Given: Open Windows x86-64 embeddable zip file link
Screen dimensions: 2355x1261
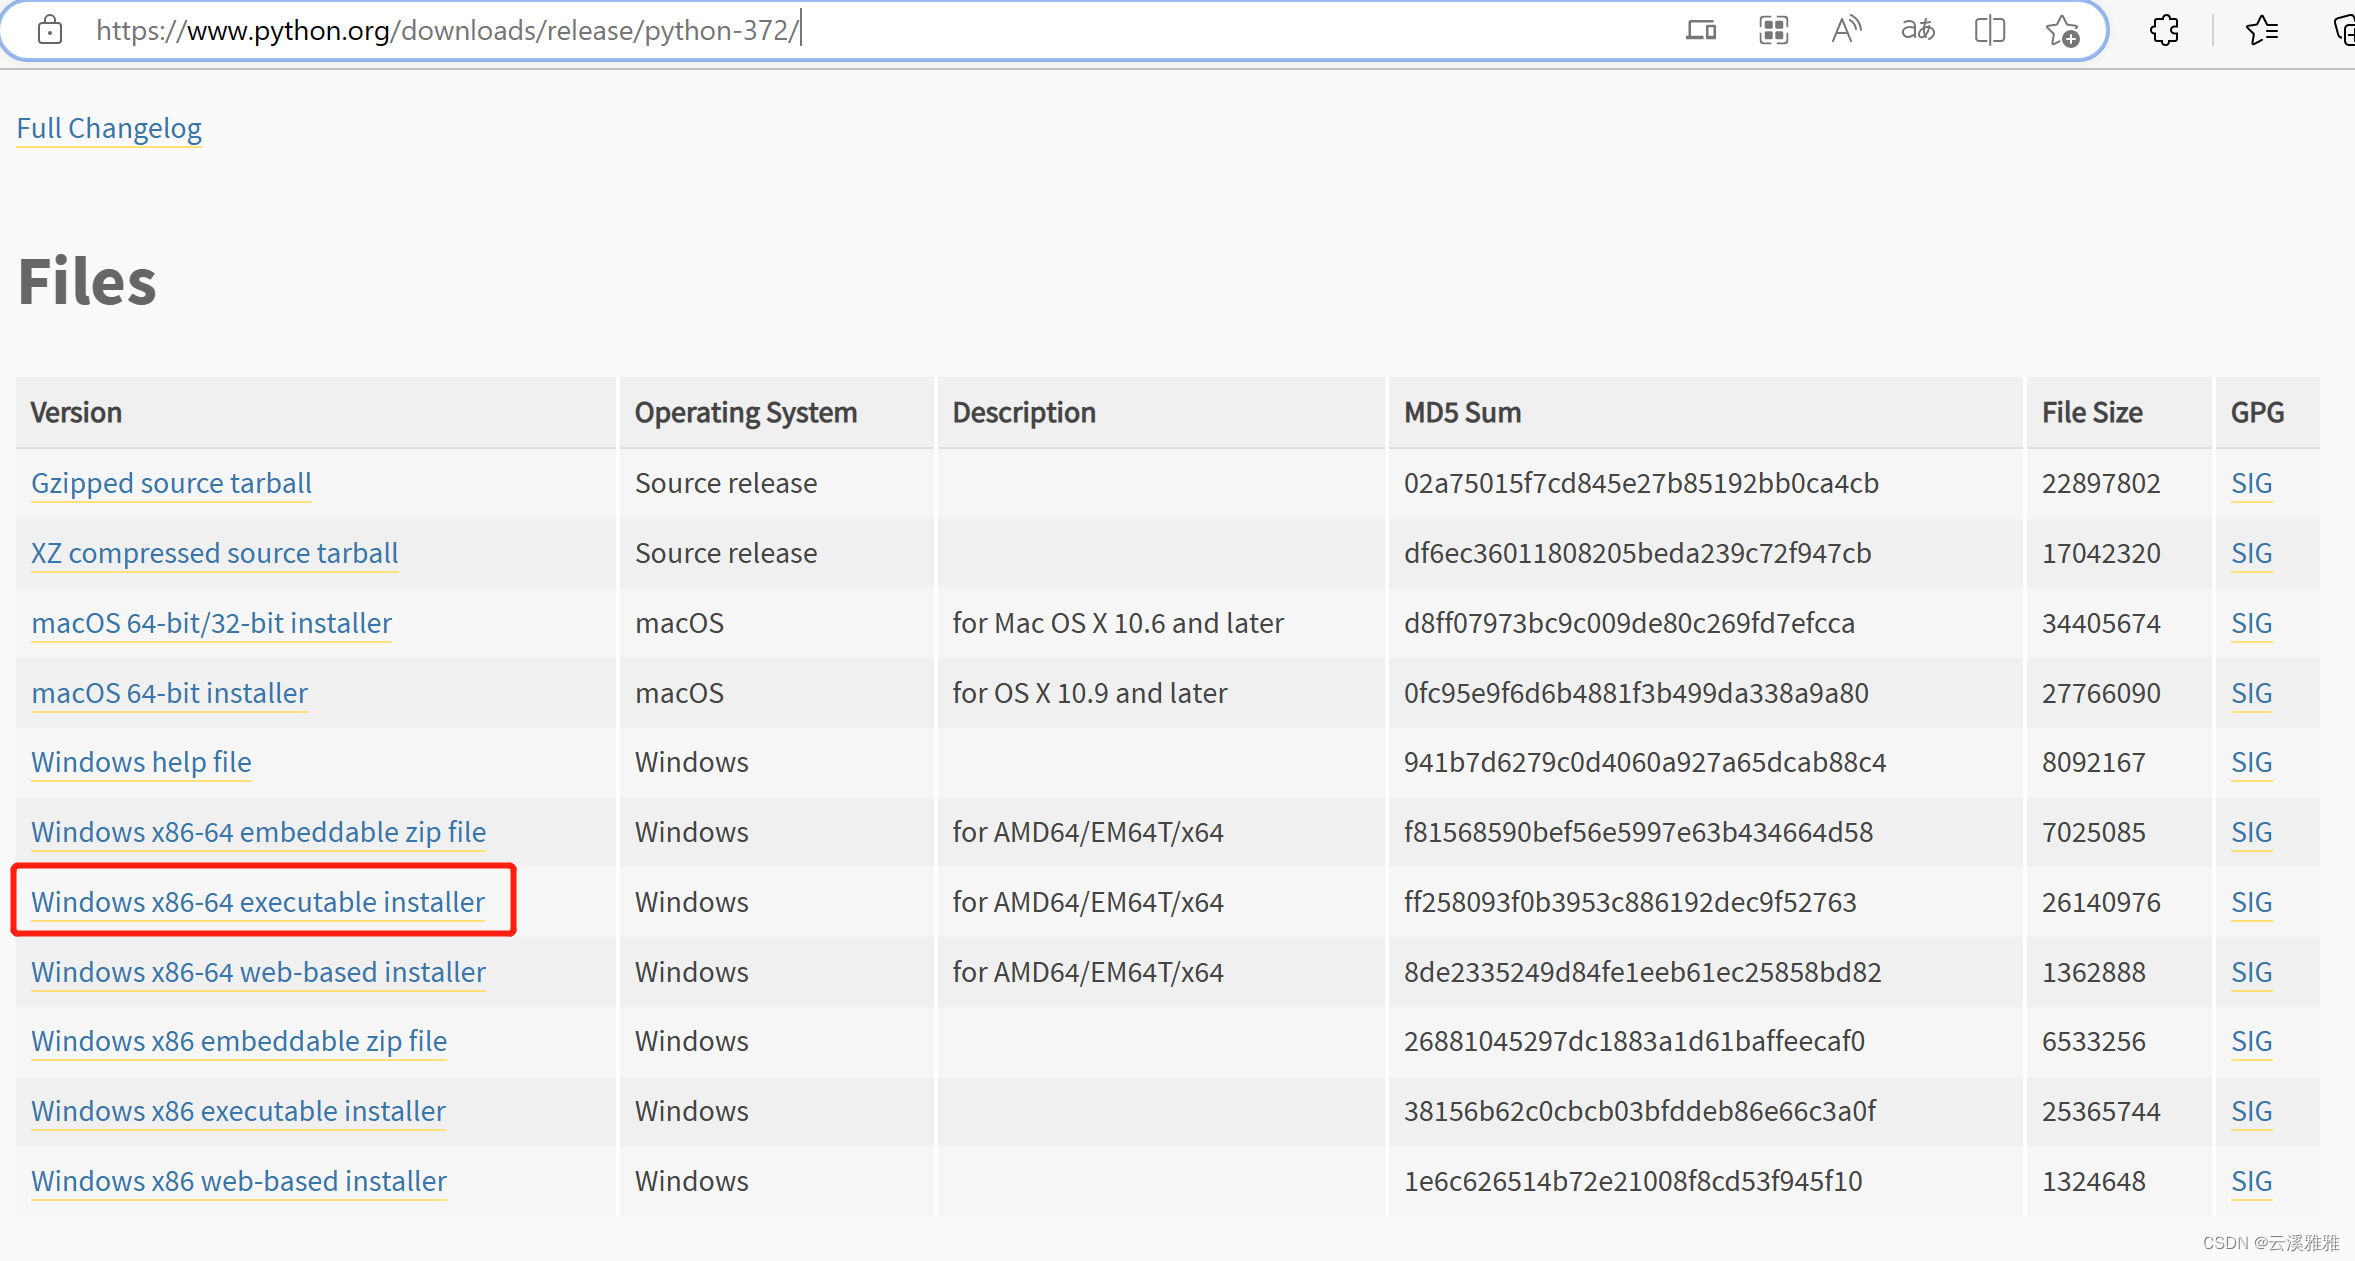Looking at the screenshot, I should click(x=258, y=832).
